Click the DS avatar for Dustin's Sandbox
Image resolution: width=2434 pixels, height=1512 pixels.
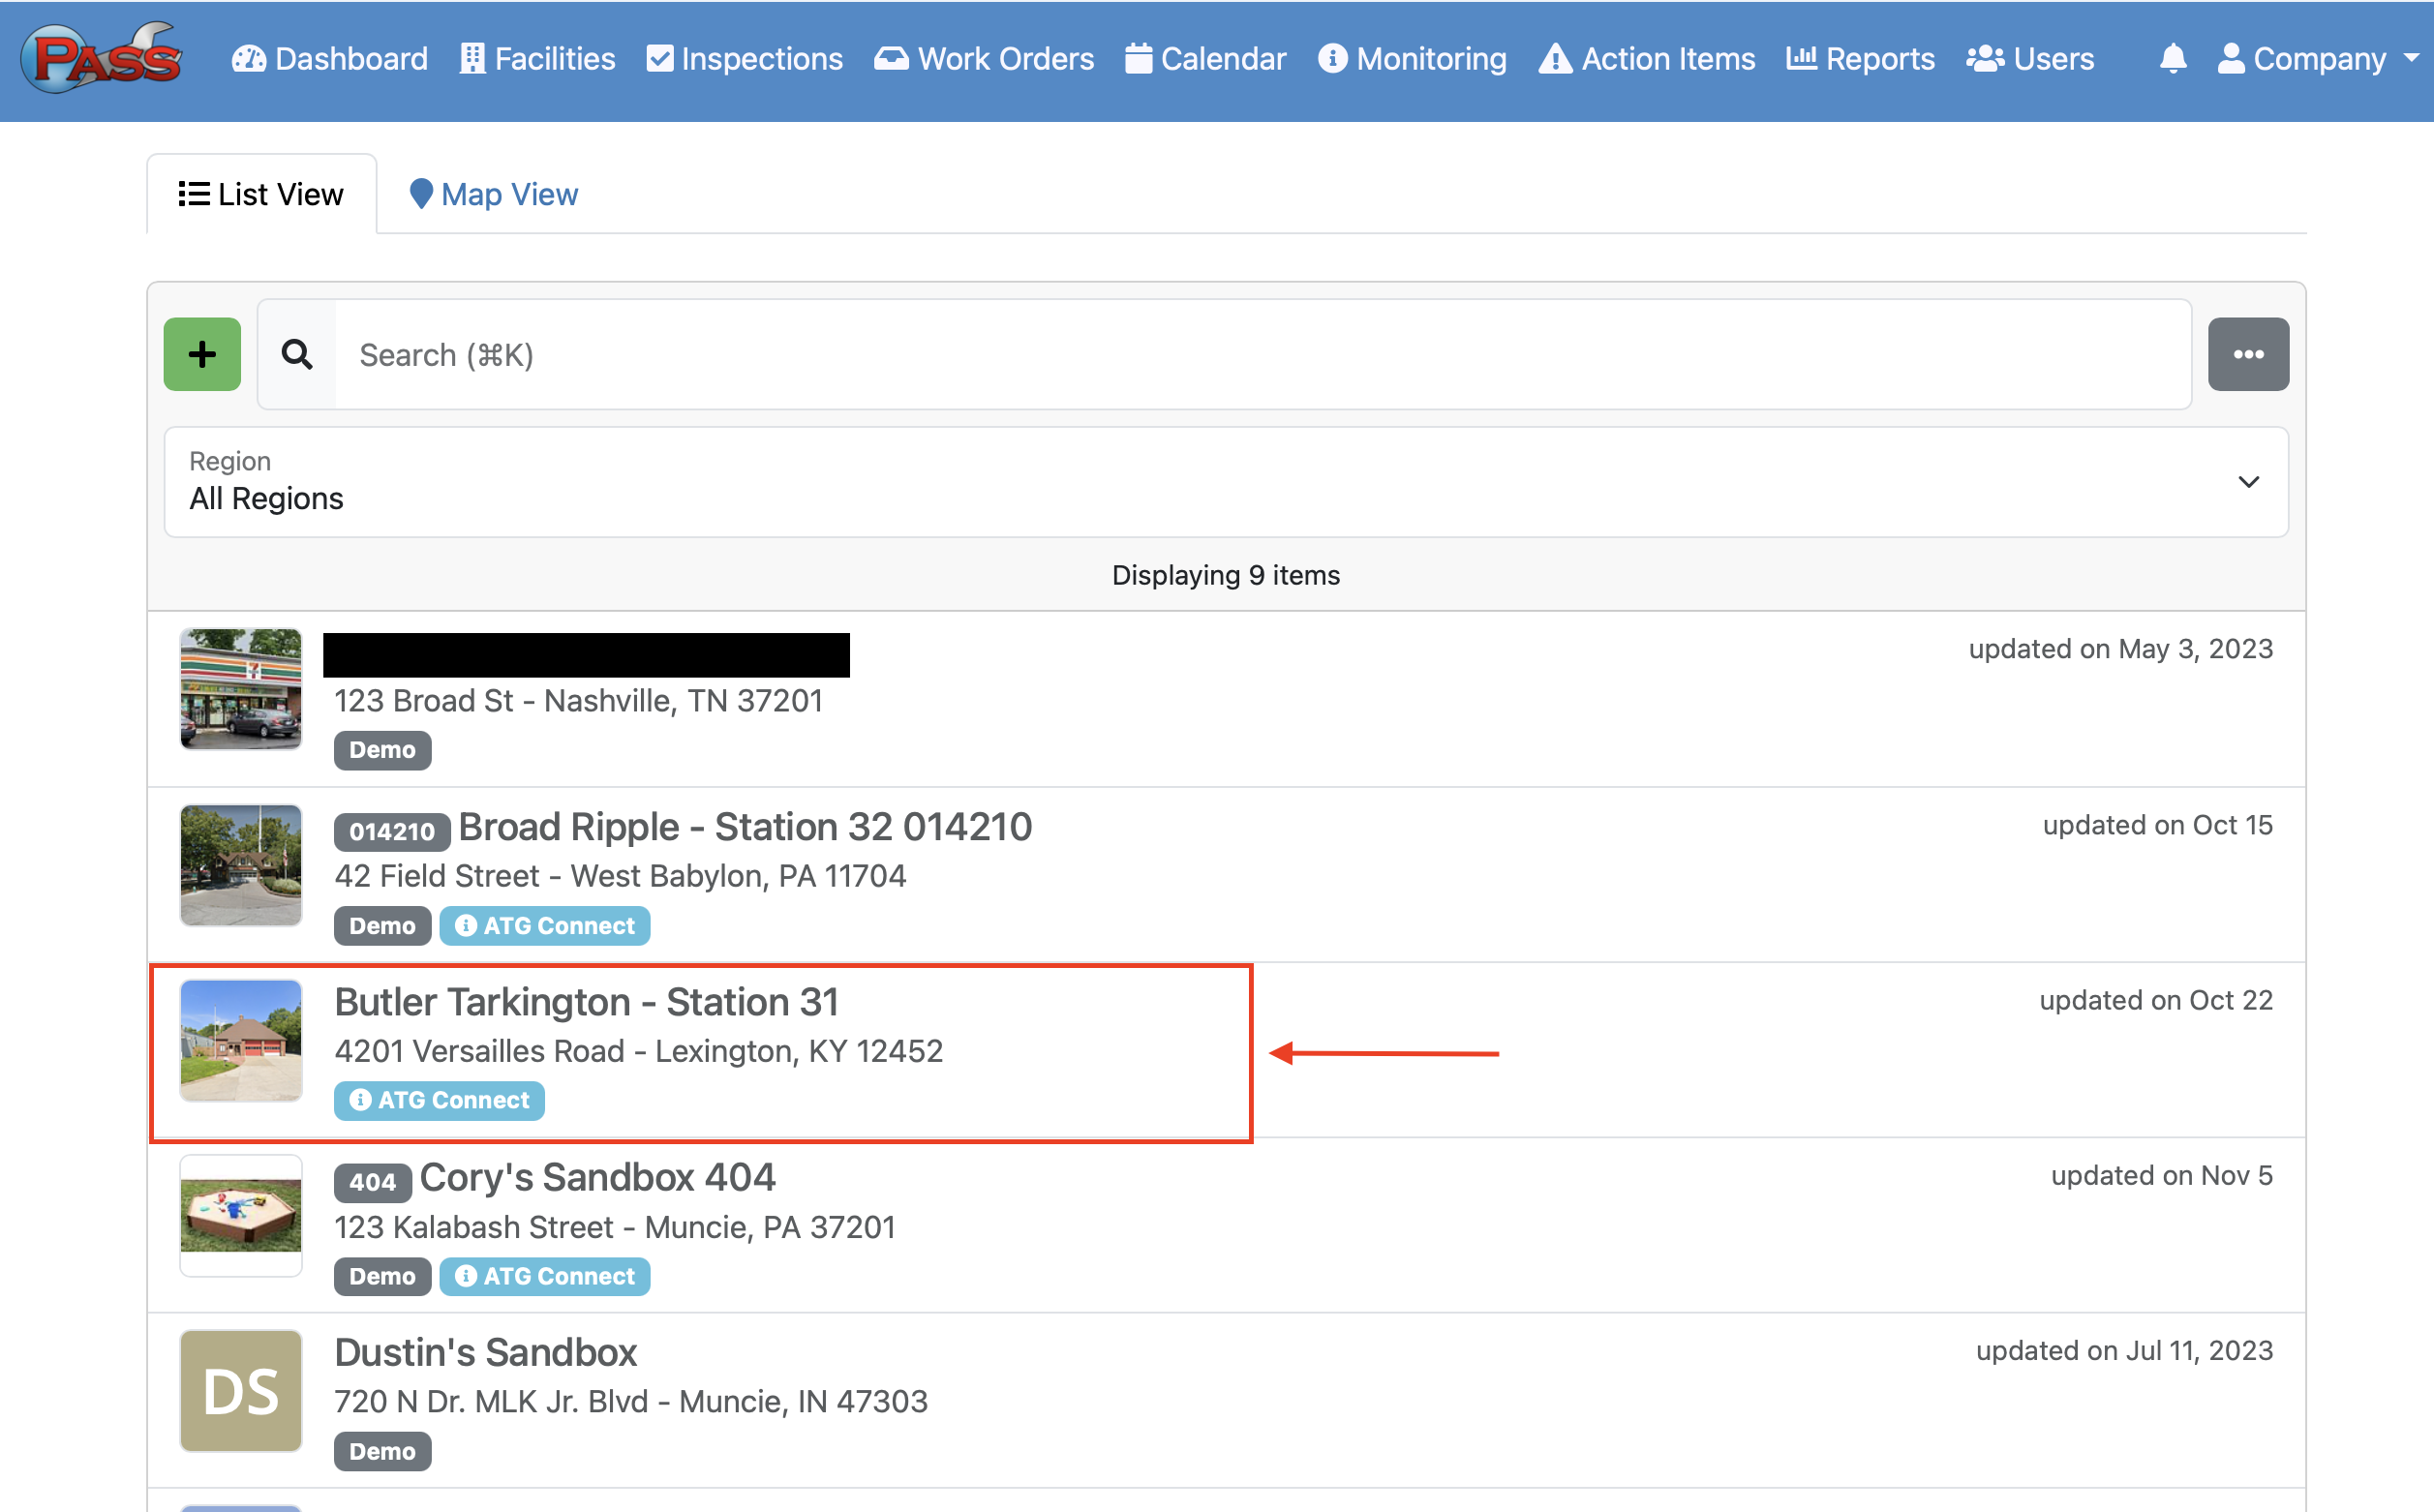pyautogui.click(x=240, y=1390)
